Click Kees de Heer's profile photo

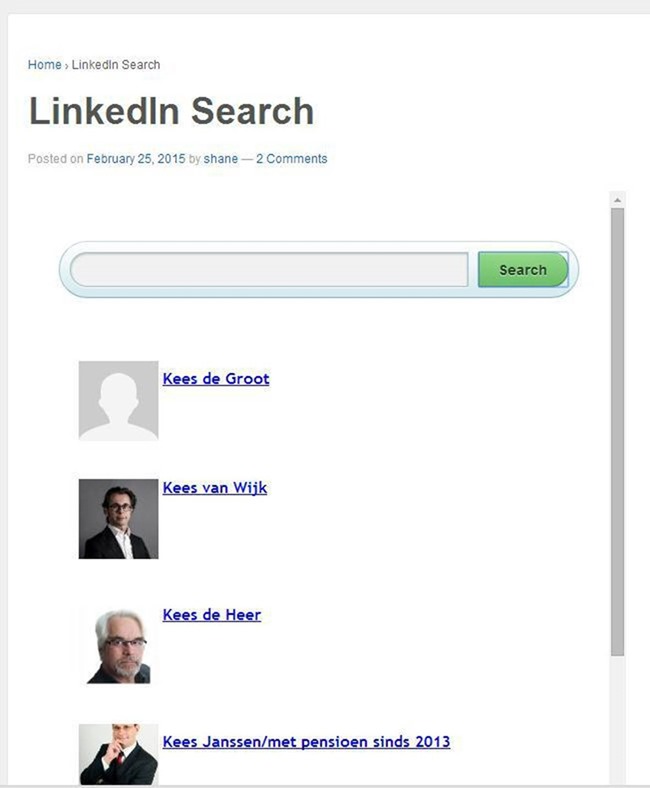[119, 646]
